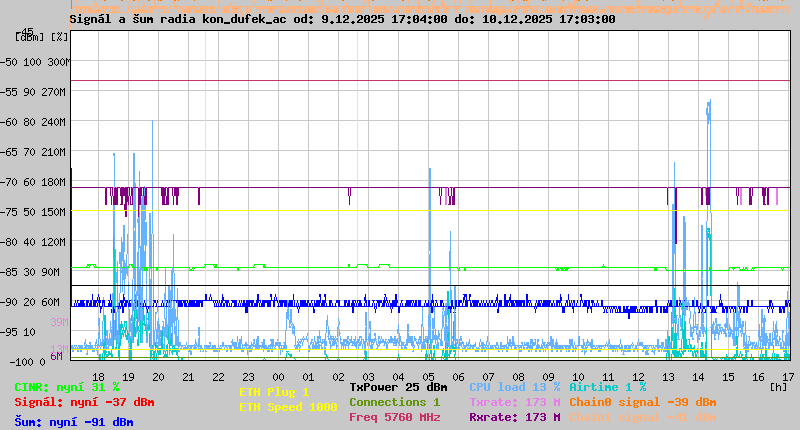Click the 'Signál: nyní -37 dBm' legend entry
This screenshot has height=430, width=800.
84,402
